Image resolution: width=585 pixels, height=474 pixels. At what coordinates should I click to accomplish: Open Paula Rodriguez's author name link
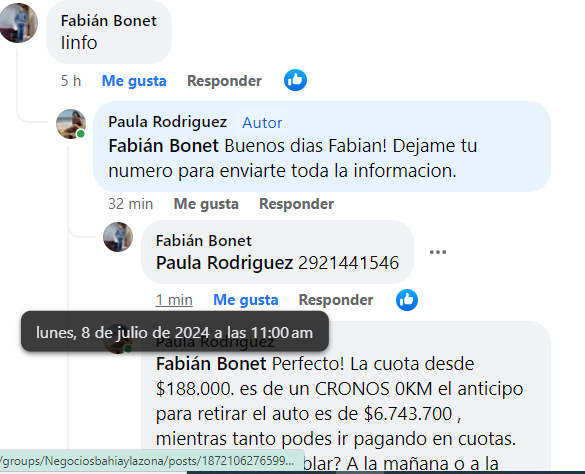click(168, 122)
